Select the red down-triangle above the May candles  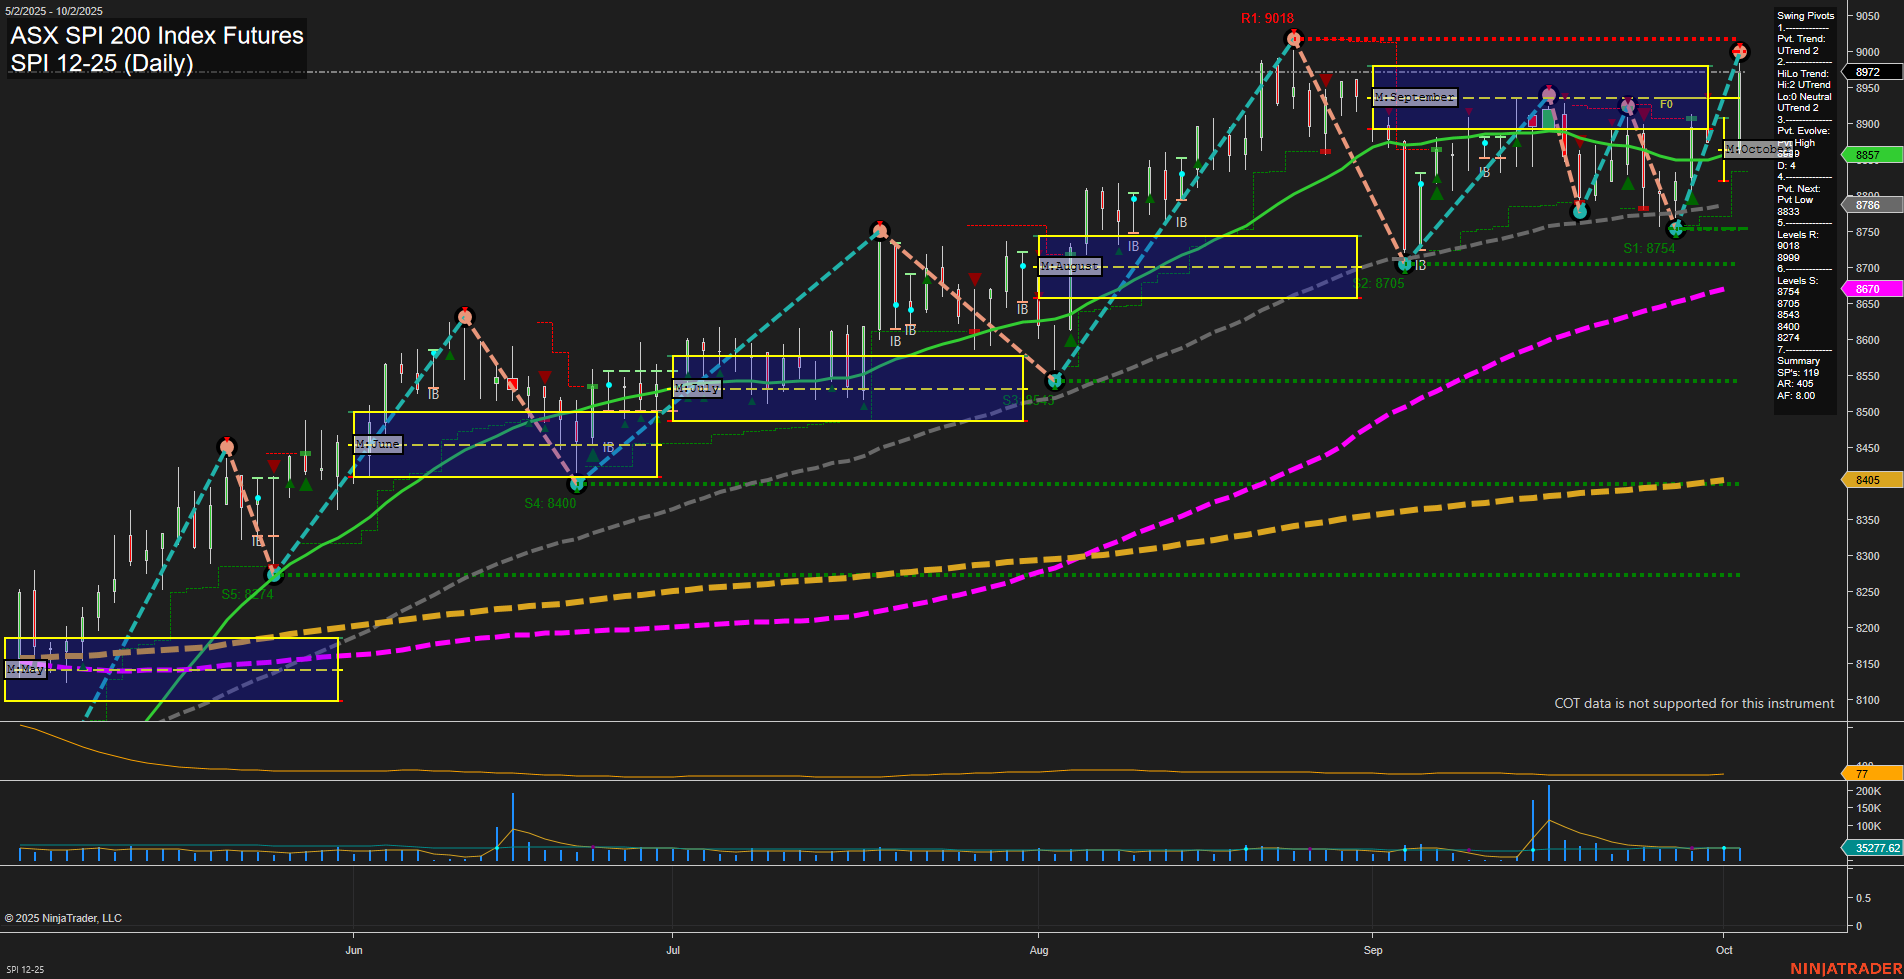tap(276, 466)
